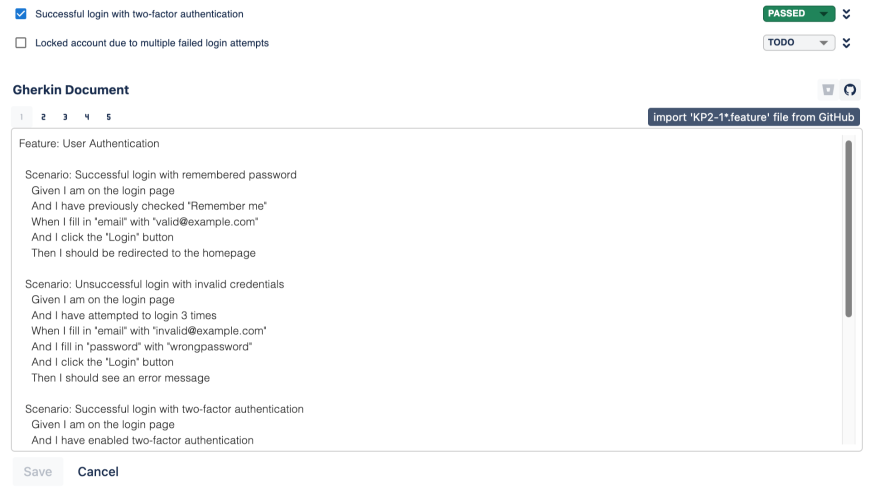Switch to Gherkin document tab 5
Screen dimensions: 870x494
pyautogui.click(x=108, y=117)
